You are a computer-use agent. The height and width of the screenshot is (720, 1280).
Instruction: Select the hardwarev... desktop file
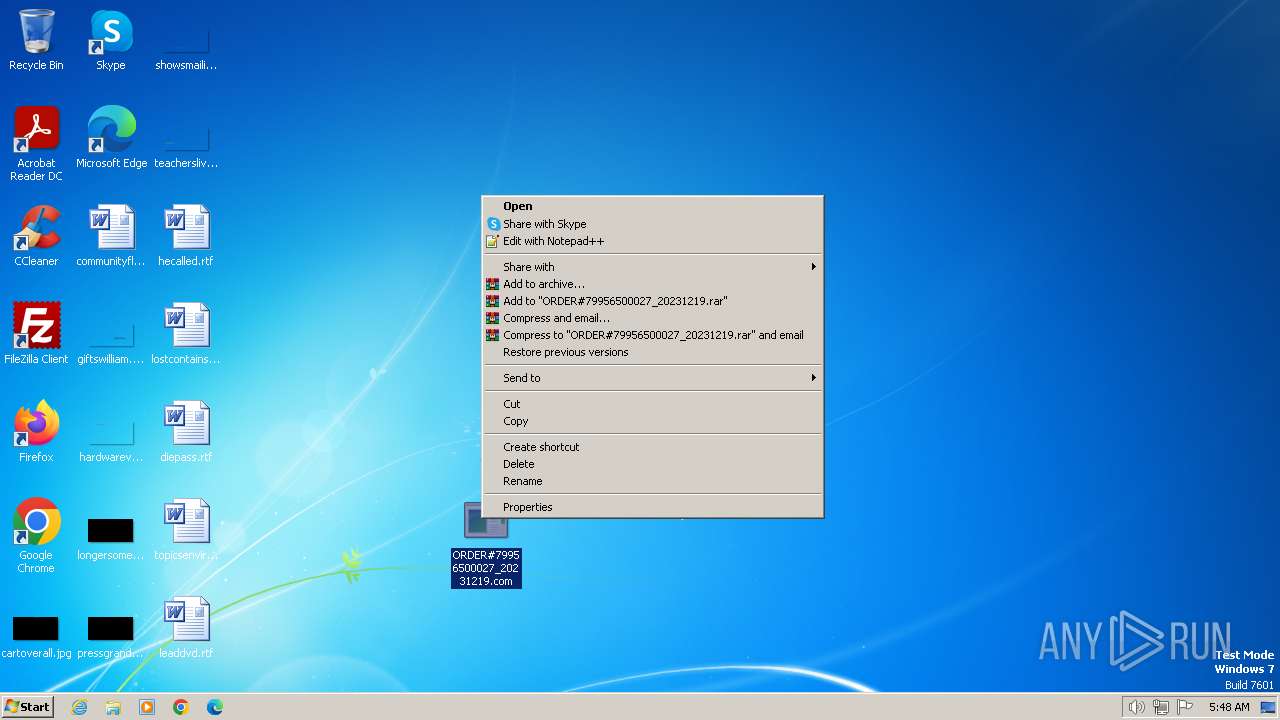pos(111,440)
